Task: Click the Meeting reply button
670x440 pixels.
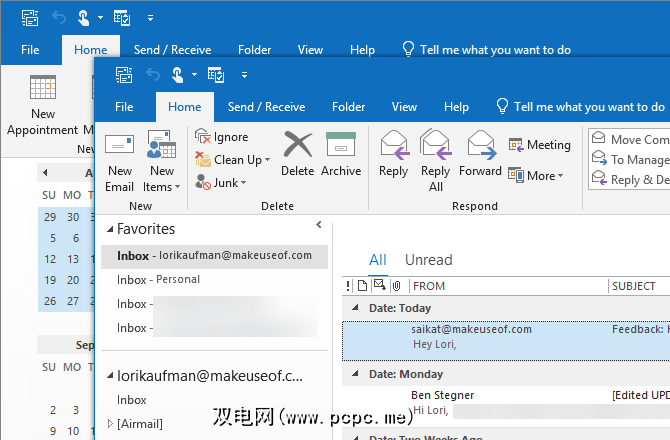Action: 540,145
